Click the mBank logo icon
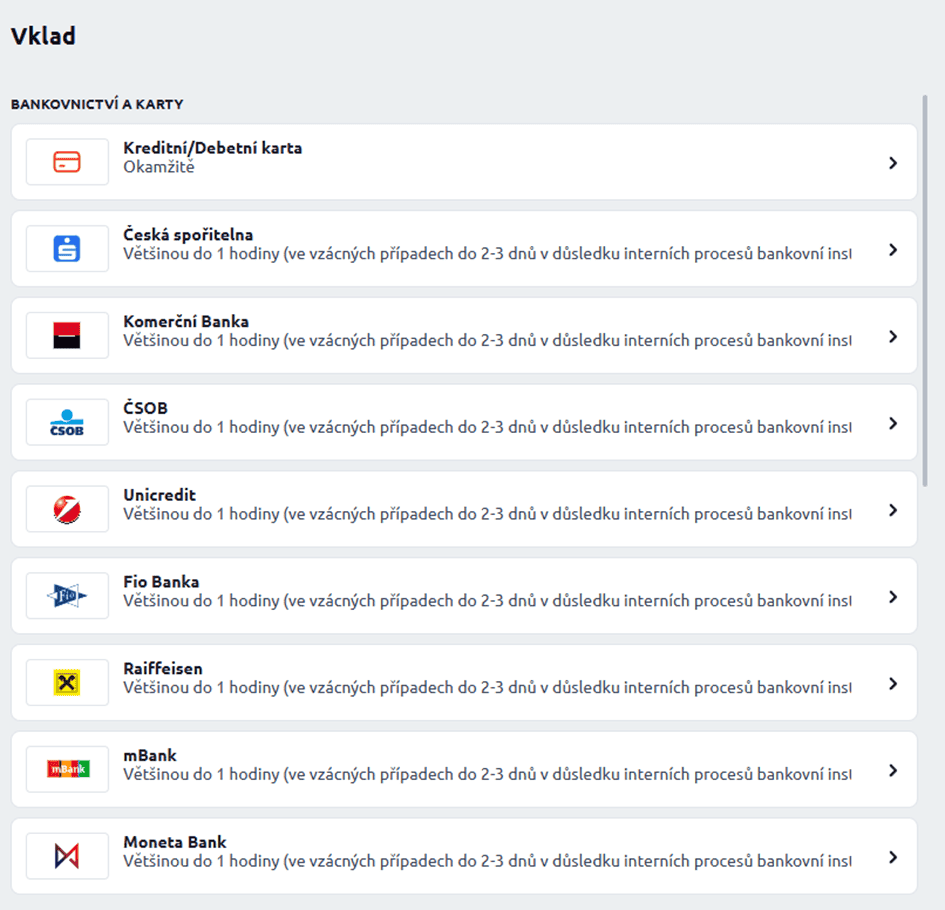The width and height of the screenshot is (945, 910). tap(68, 769)
